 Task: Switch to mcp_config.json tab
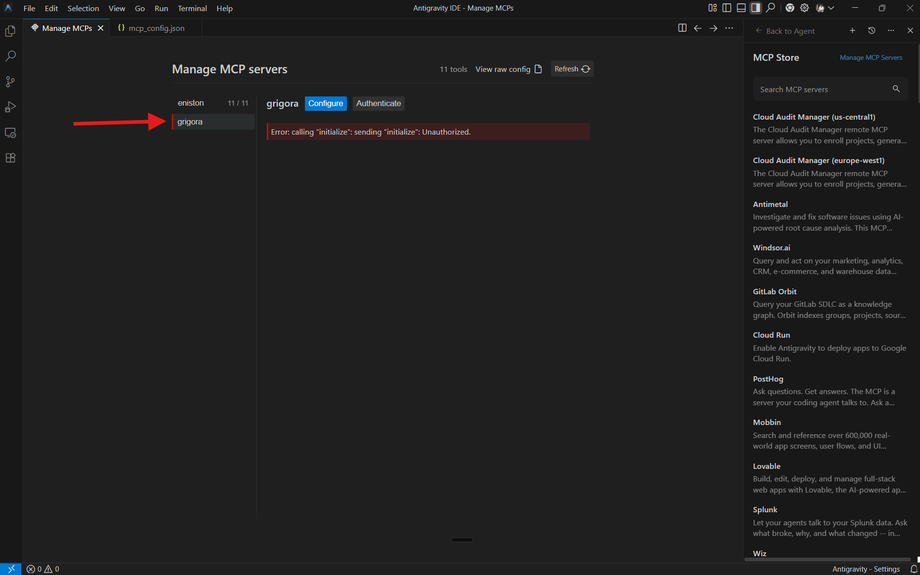point(151,28)
